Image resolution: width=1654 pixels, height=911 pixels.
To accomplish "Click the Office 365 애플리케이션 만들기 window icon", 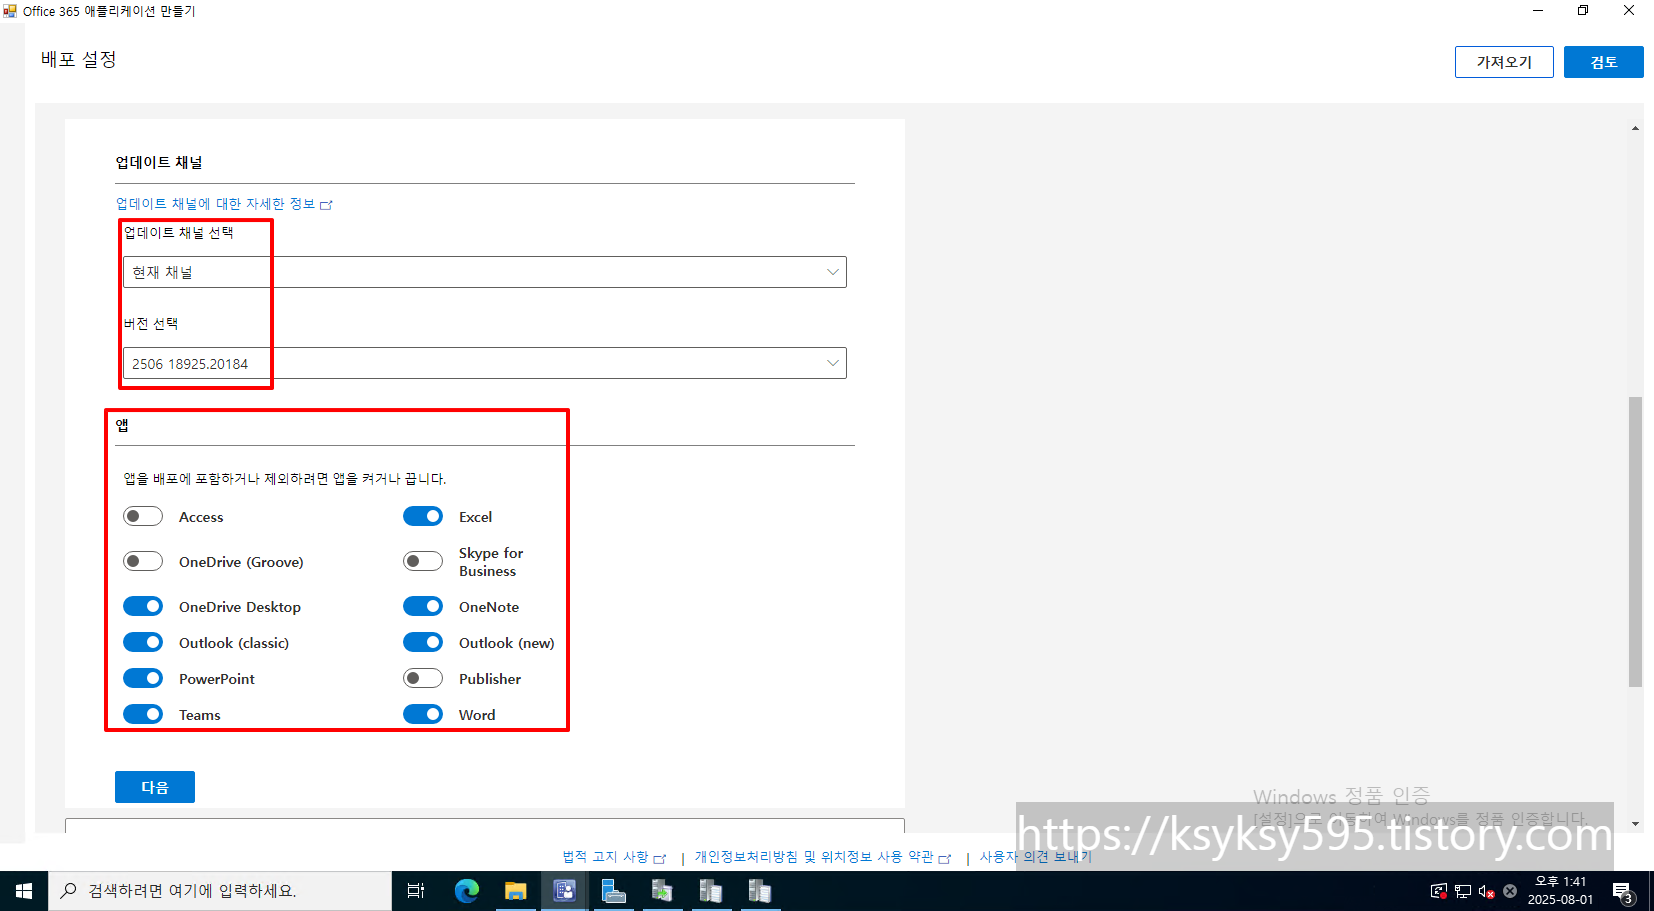I will [10, 11].
